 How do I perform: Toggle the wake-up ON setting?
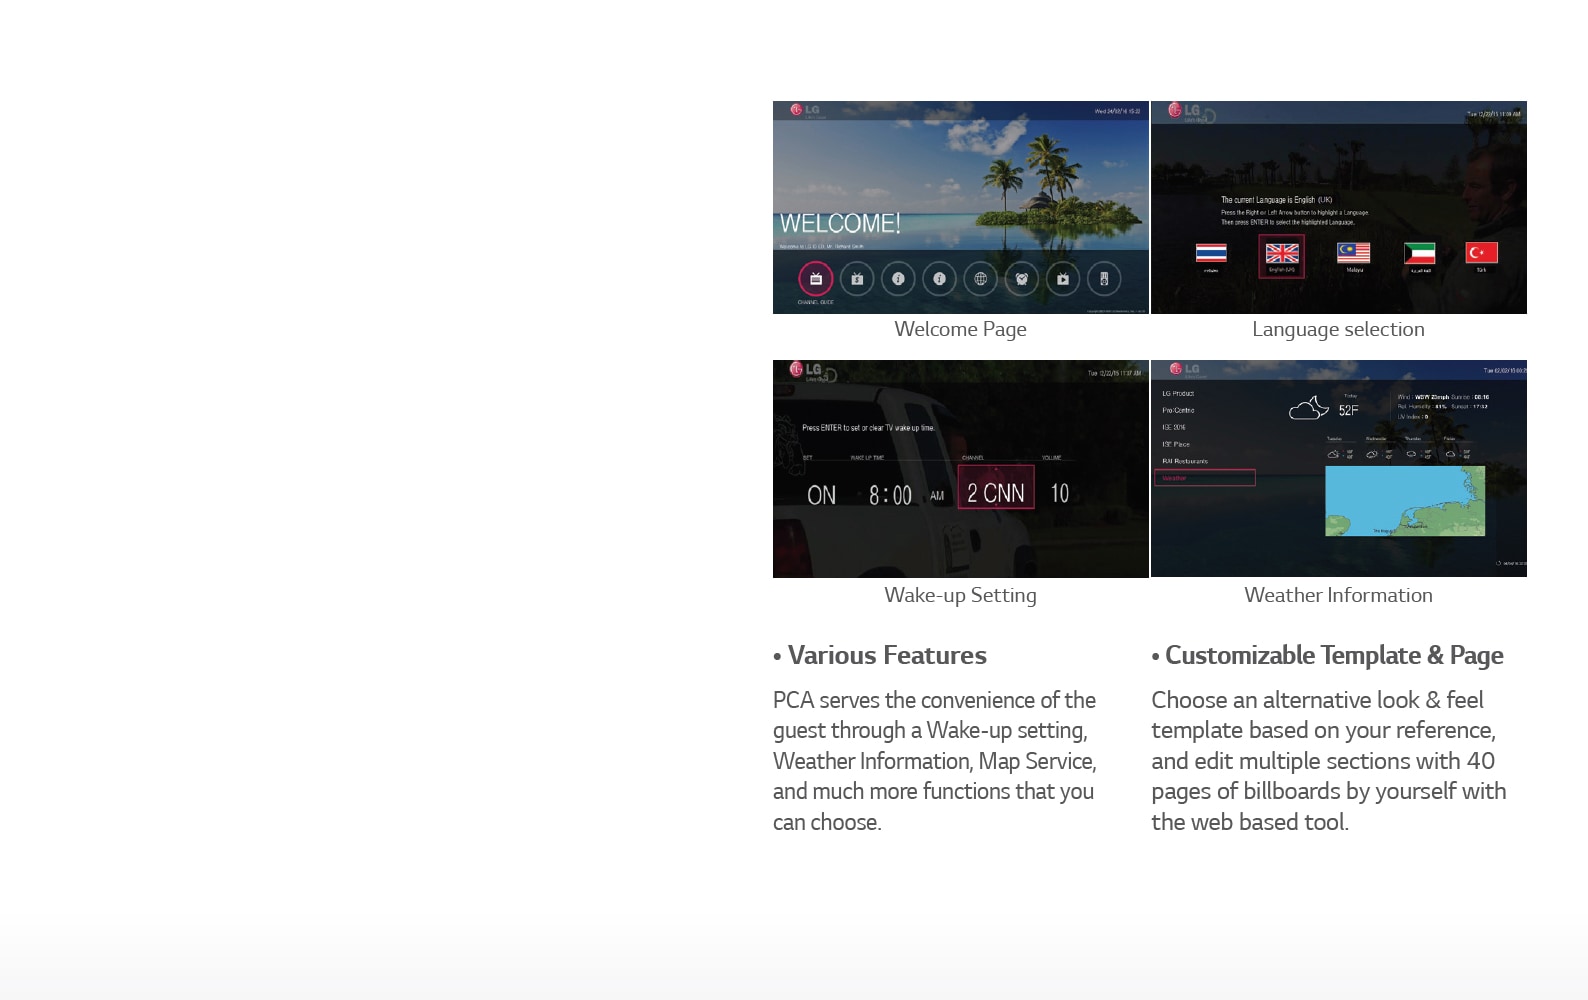click(821, 495)
